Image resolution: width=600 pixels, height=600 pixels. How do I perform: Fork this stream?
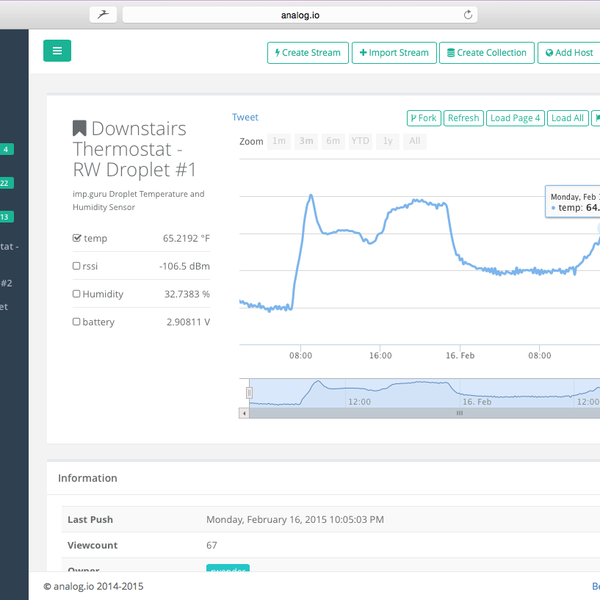[423, 118]
